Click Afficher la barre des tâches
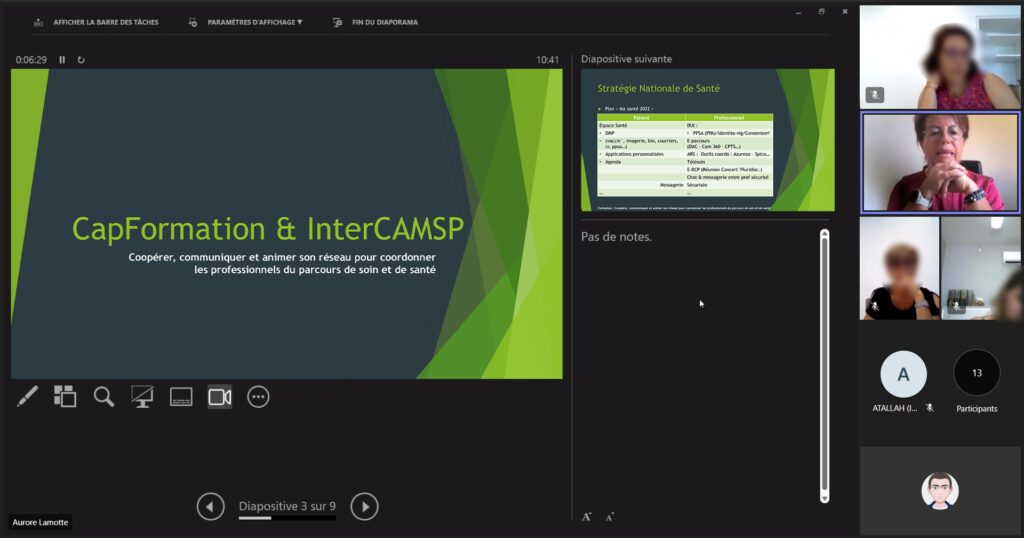Screen dimensions: 1024x538 97,22
